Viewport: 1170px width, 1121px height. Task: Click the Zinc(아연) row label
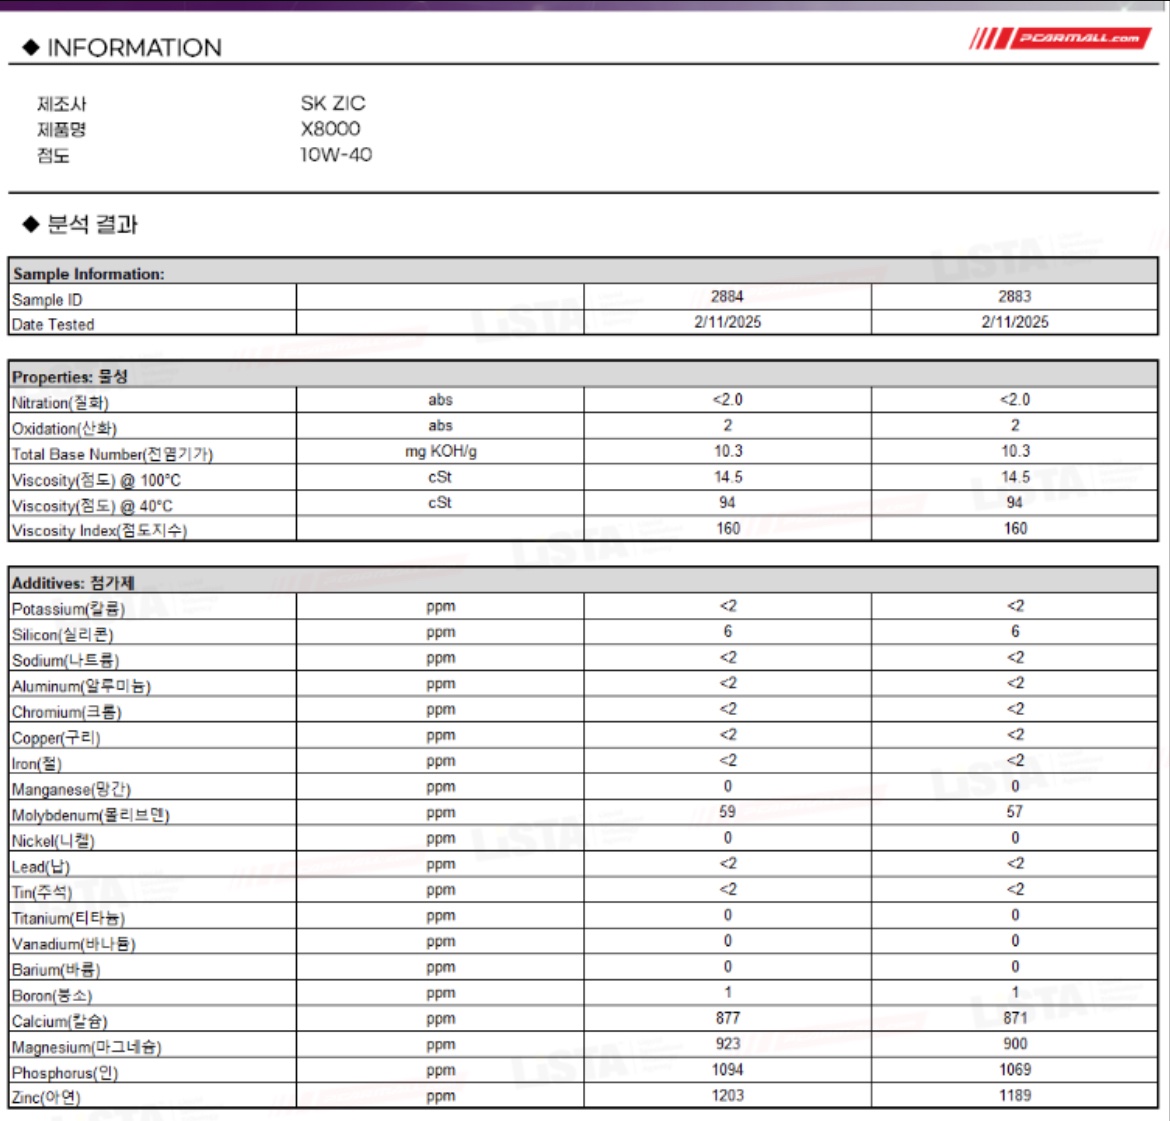pyautogui.click(x=46, y=1097)
